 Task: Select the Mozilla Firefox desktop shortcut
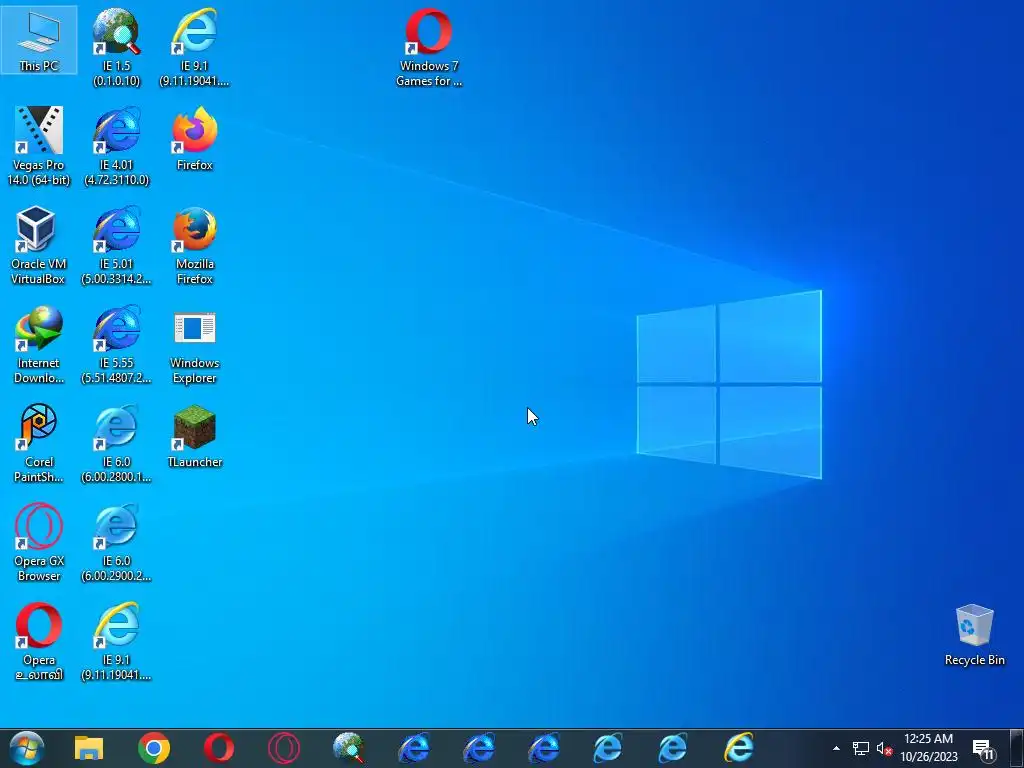pos(195,244)
